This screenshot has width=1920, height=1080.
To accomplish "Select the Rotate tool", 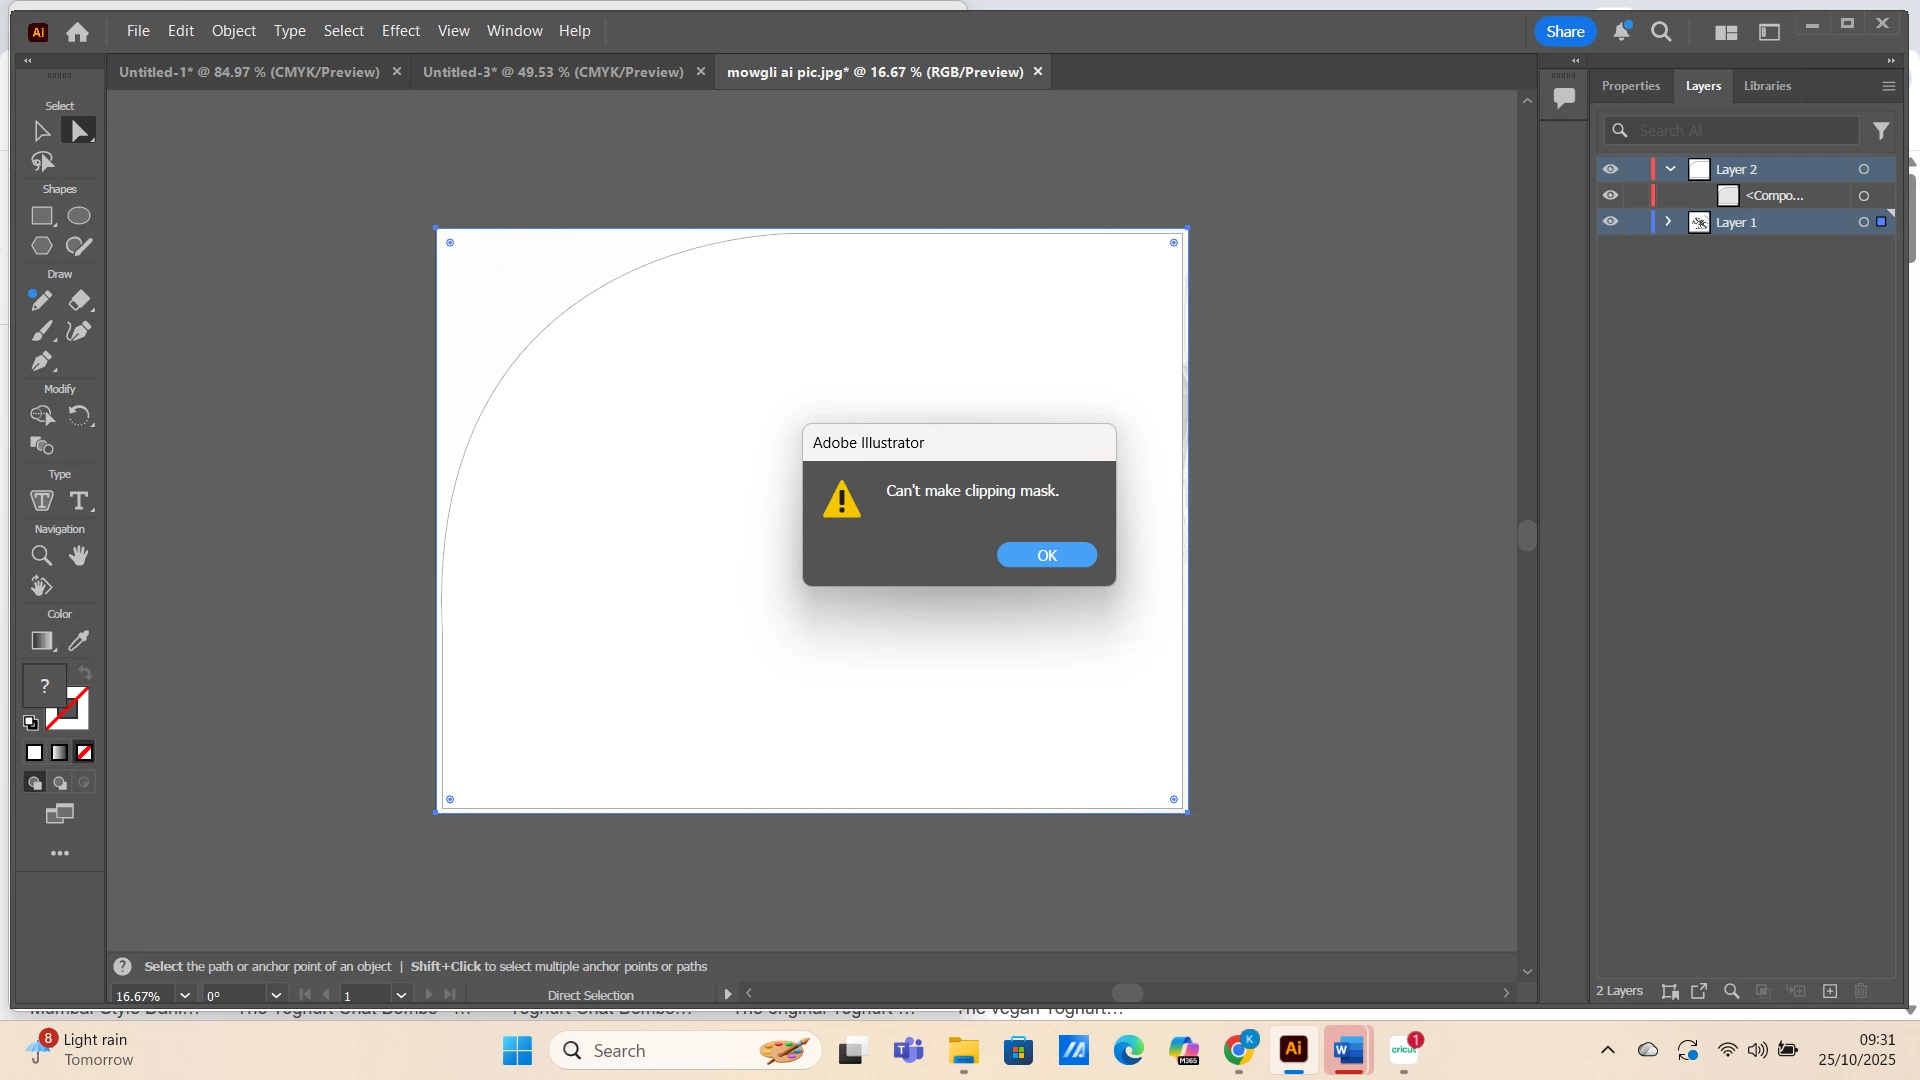I will 79,415.
